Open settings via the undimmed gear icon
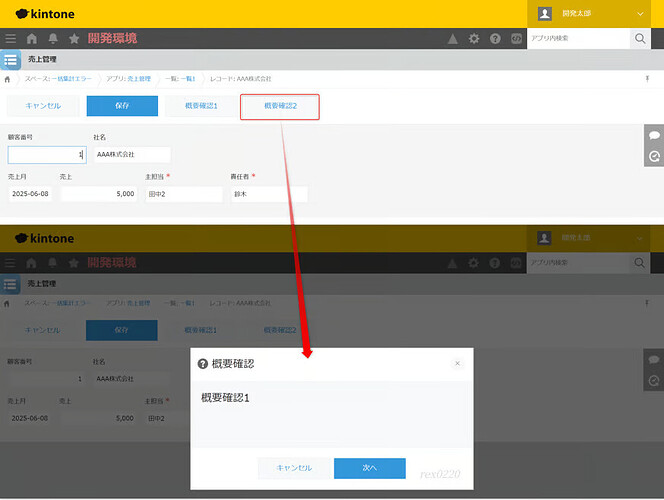Viewport: 664px width, 500px height. pyautogui.click(x=473, y=39)
